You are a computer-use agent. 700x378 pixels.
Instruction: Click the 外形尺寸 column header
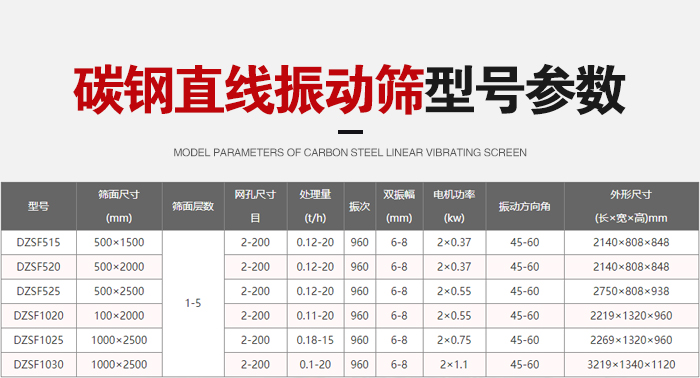pos(631,206)
